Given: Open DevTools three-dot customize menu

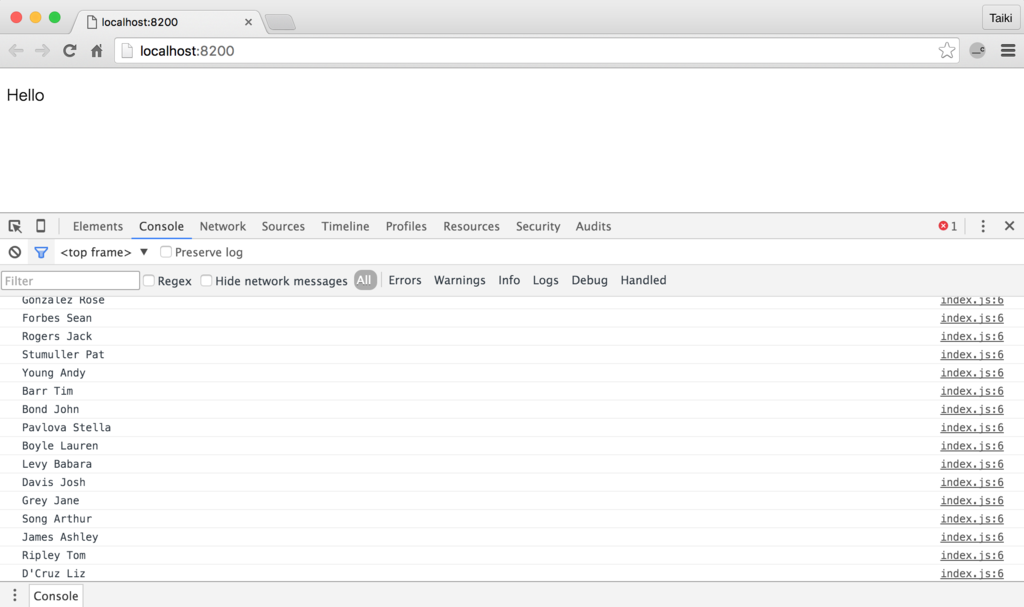Looking at the screenshot, I should [983, 226].
